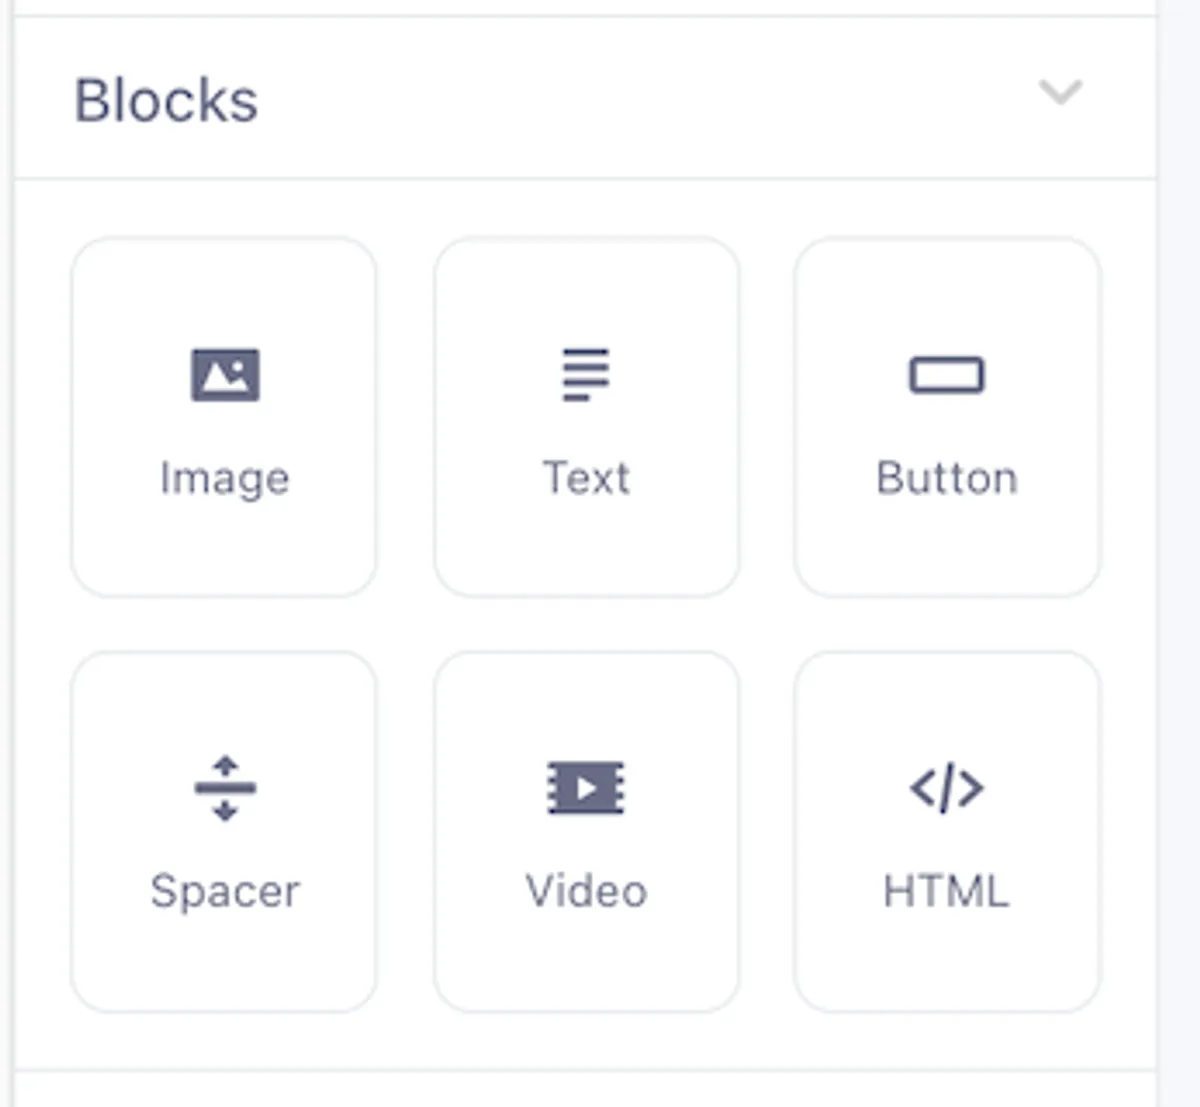Collapse the Blocks section with the chevron
The width and height of the screenshot is (1200, 1107).
[1061, 92]
